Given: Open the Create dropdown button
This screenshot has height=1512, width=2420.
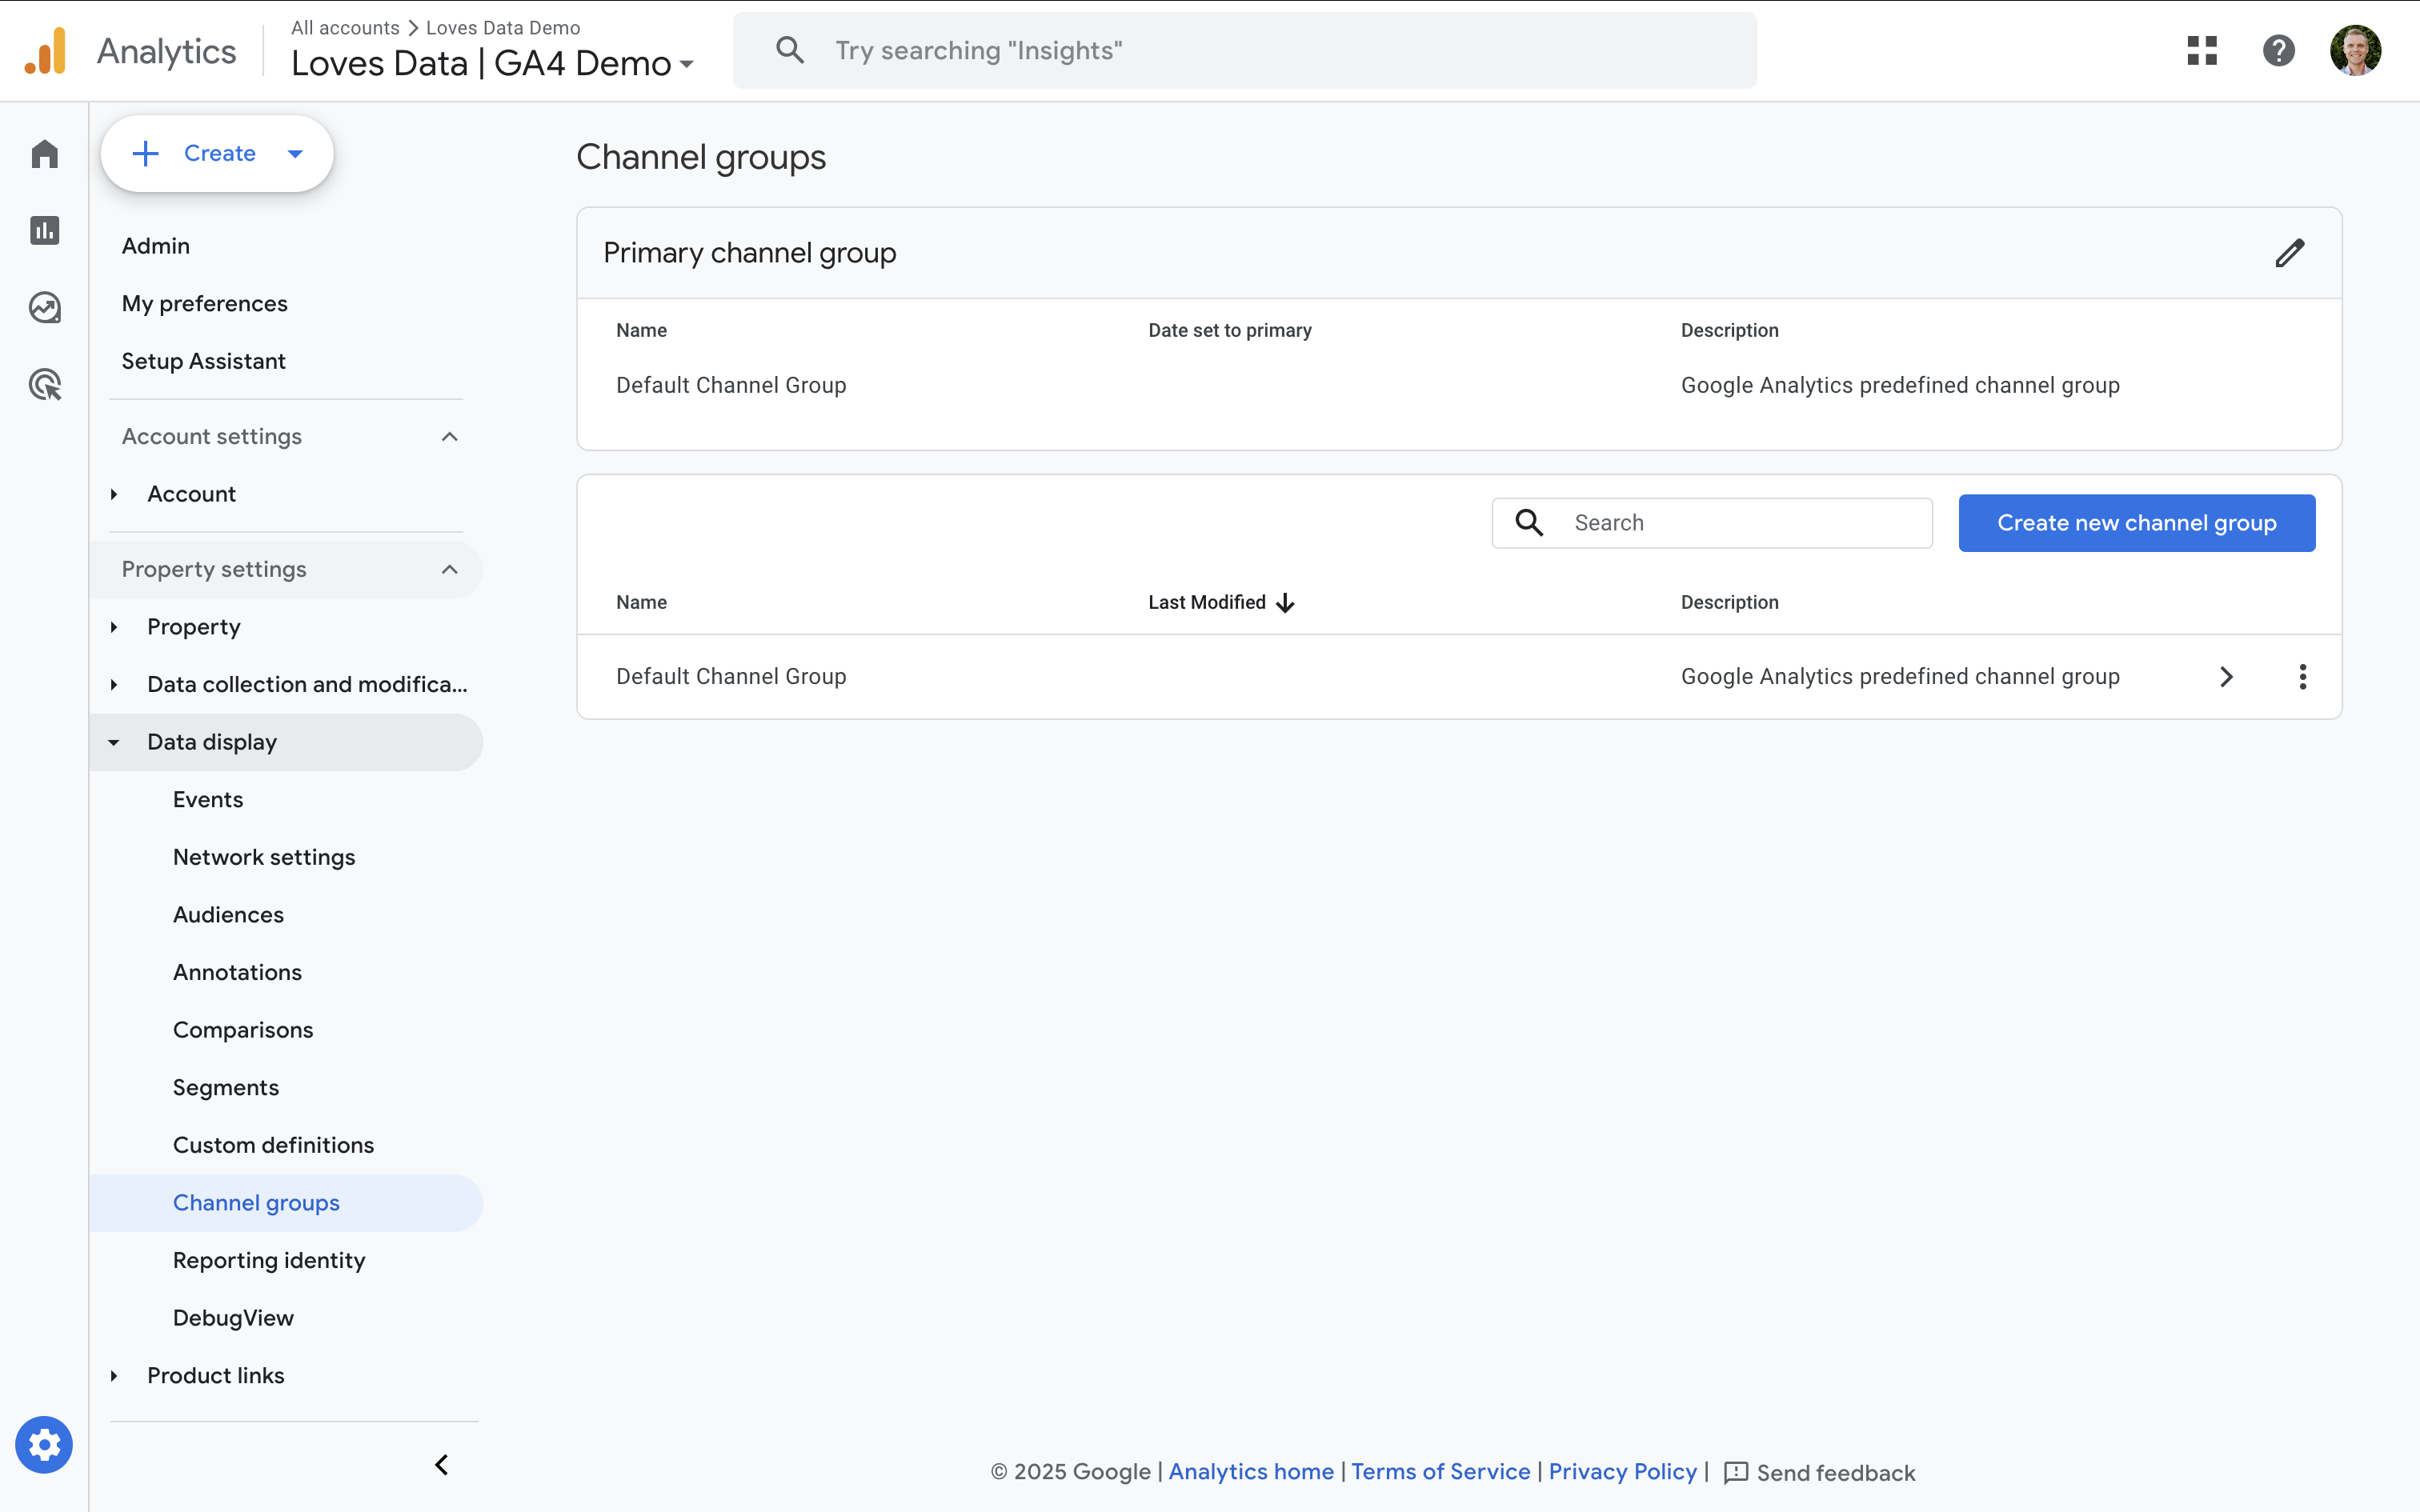Looking at the screenshot, I should tap(217, 153).
